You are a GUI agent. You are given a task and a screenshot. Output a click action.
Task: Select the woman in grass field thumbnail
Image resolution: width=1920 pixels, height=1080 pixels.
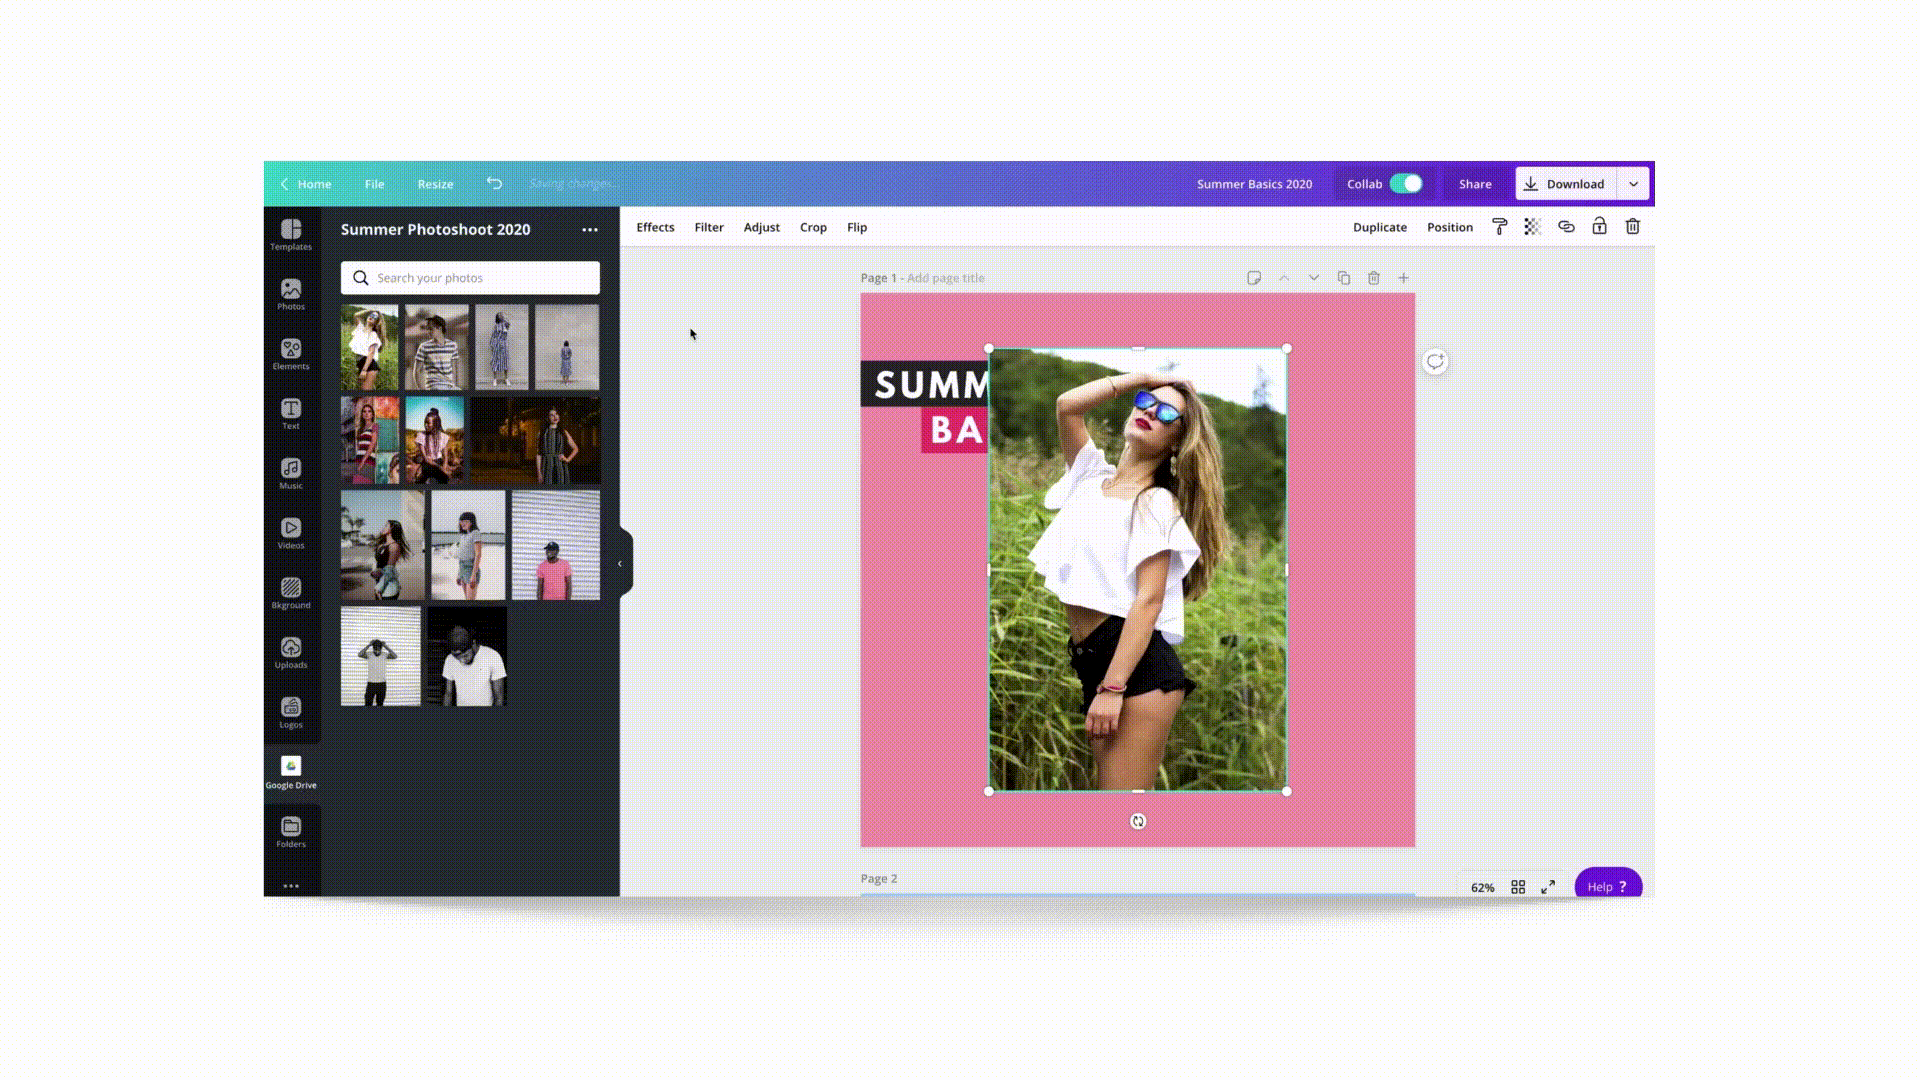369,347
